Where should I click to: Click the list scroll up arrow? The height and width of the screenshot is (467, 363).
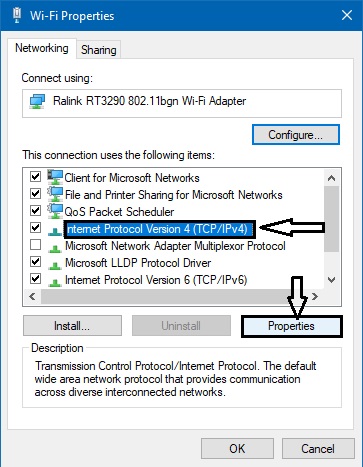click(x=331, y=178)
